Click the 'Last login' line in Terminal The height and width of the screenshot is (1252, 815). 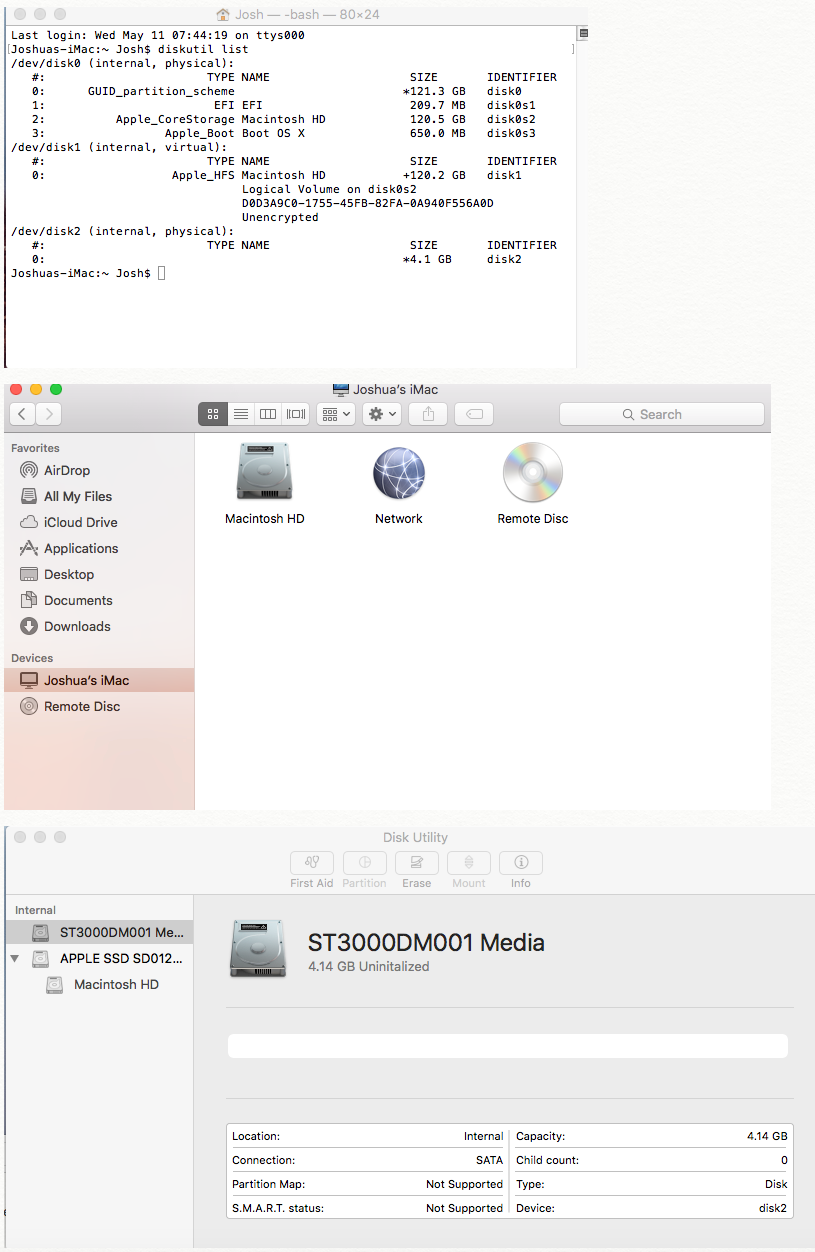point(157,35)
